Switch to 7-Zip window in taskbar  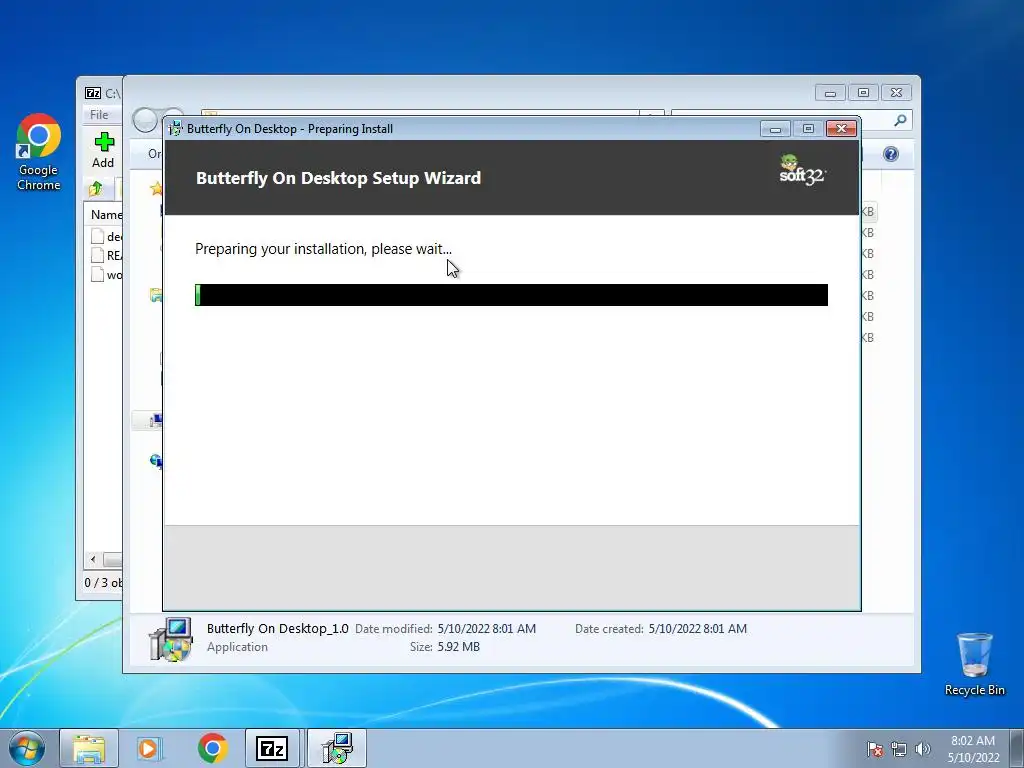click(x=272, y=748)
